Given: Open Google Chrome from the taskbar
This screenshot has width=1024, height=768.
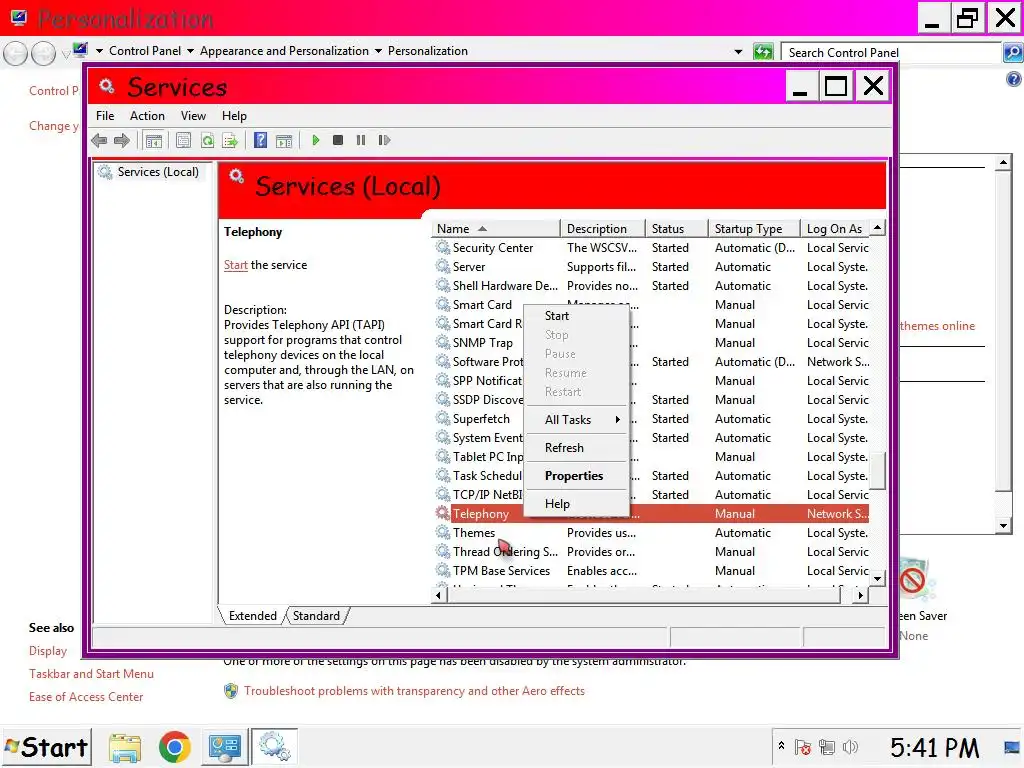Looking at the screenshot, I should coord(174,747).
